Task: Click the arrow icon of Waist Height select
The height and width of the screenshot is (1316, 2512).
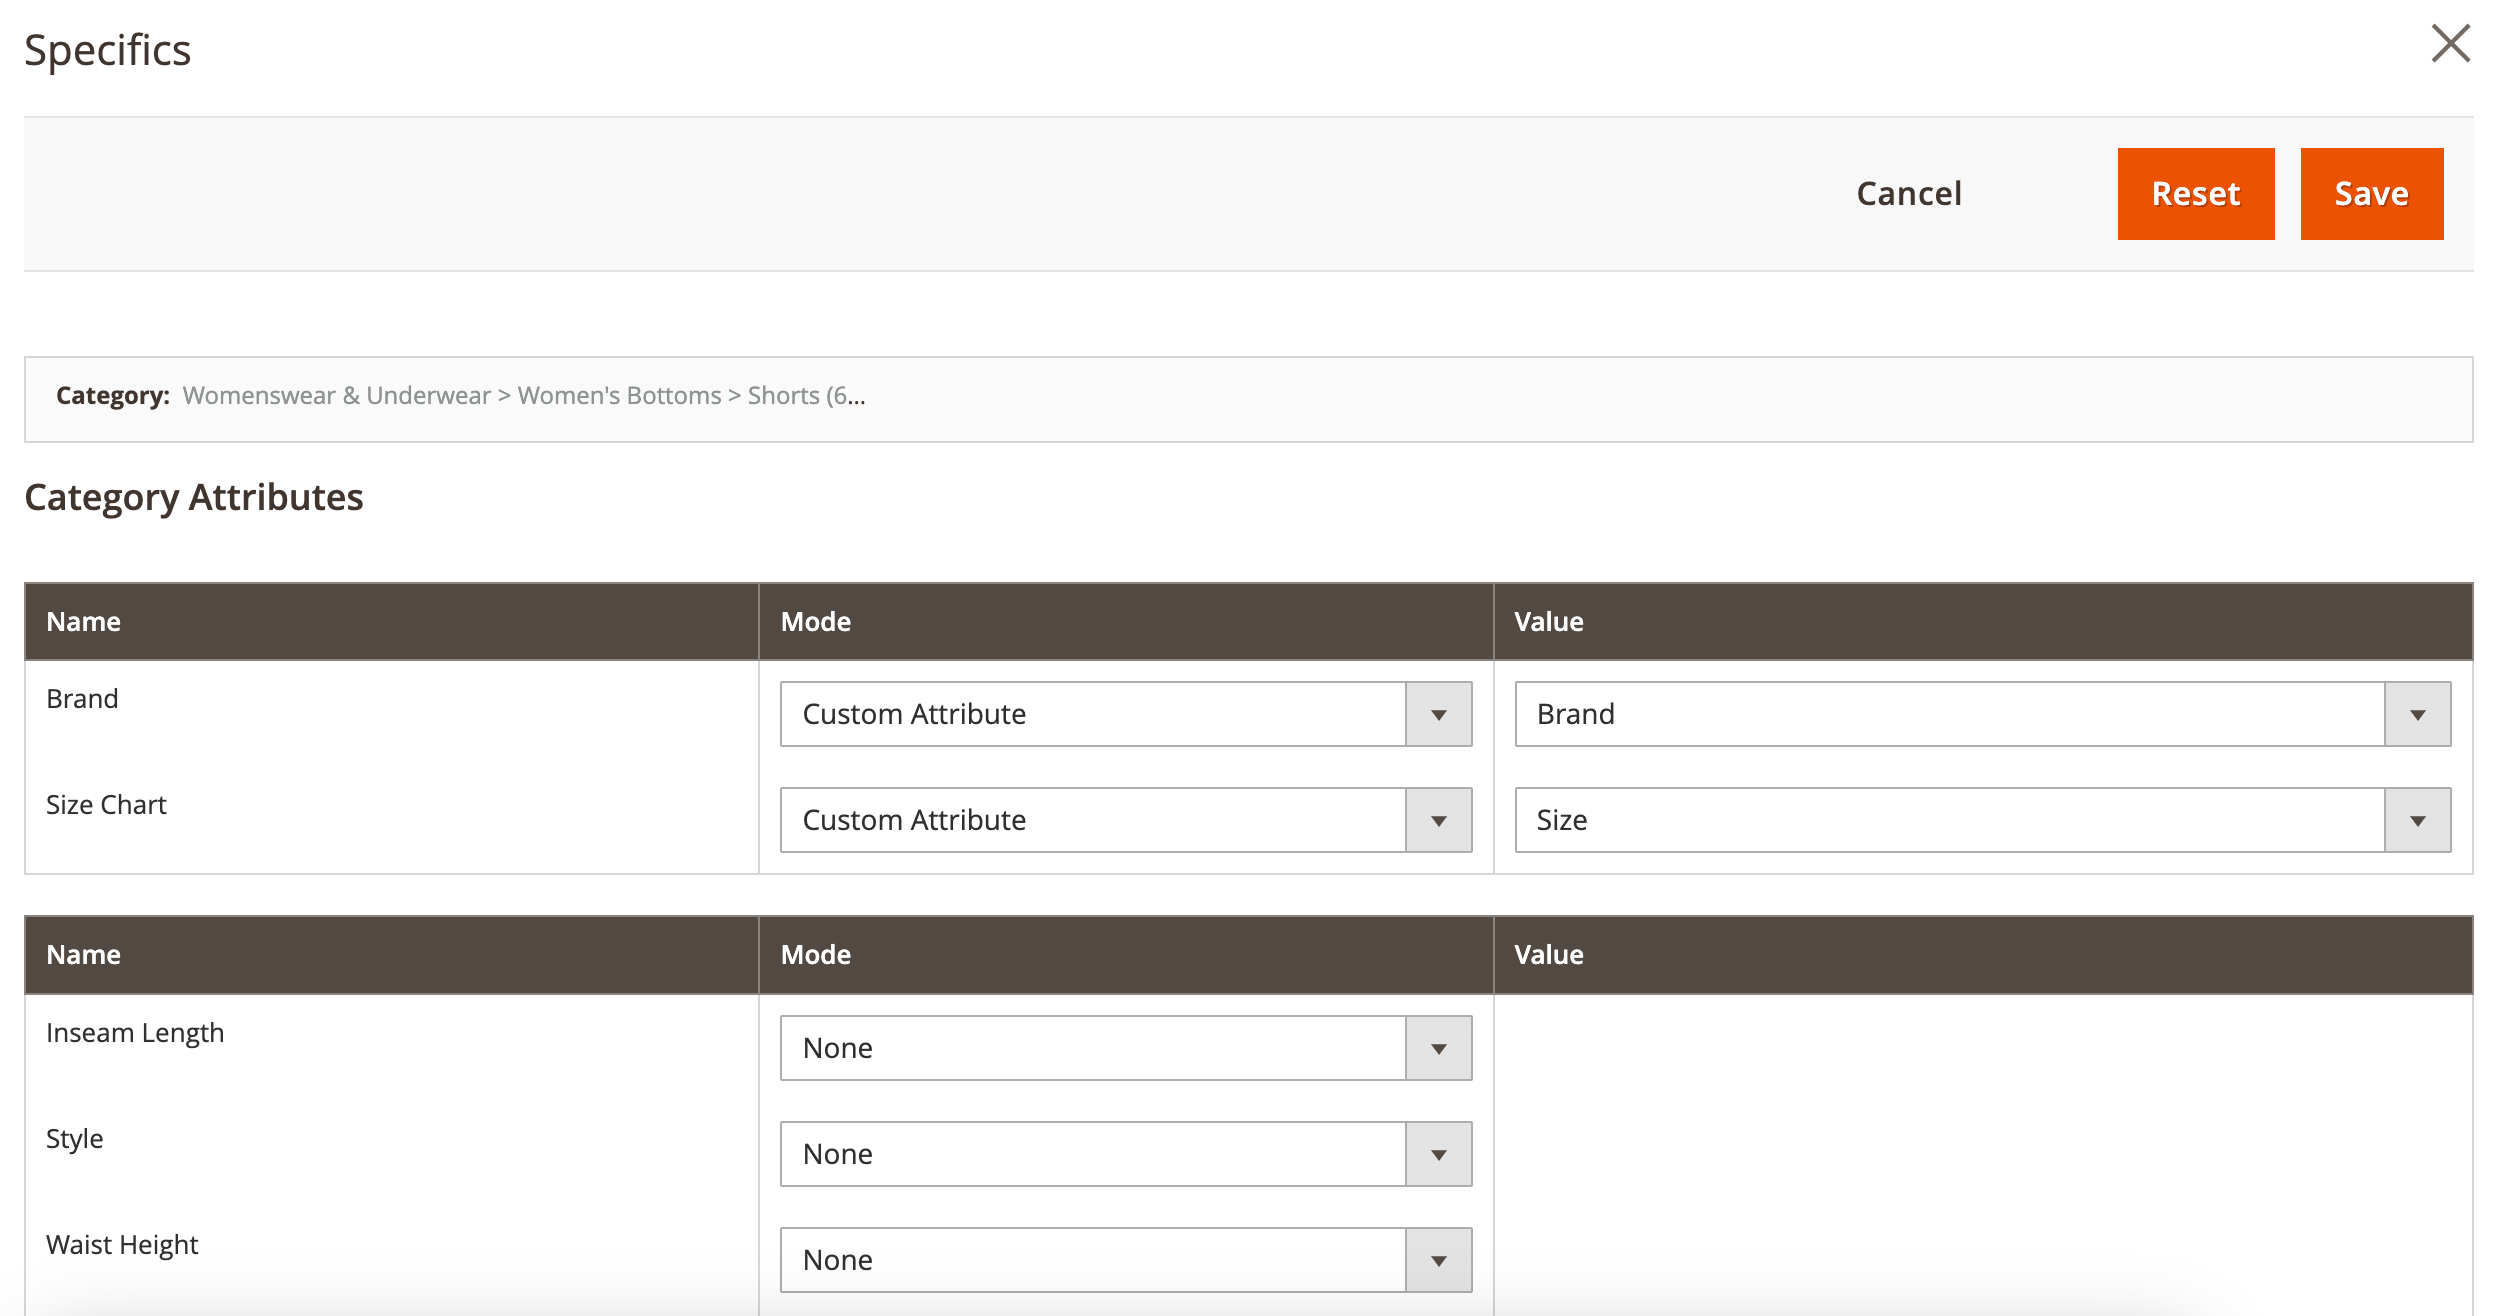Action: 1438,1261
